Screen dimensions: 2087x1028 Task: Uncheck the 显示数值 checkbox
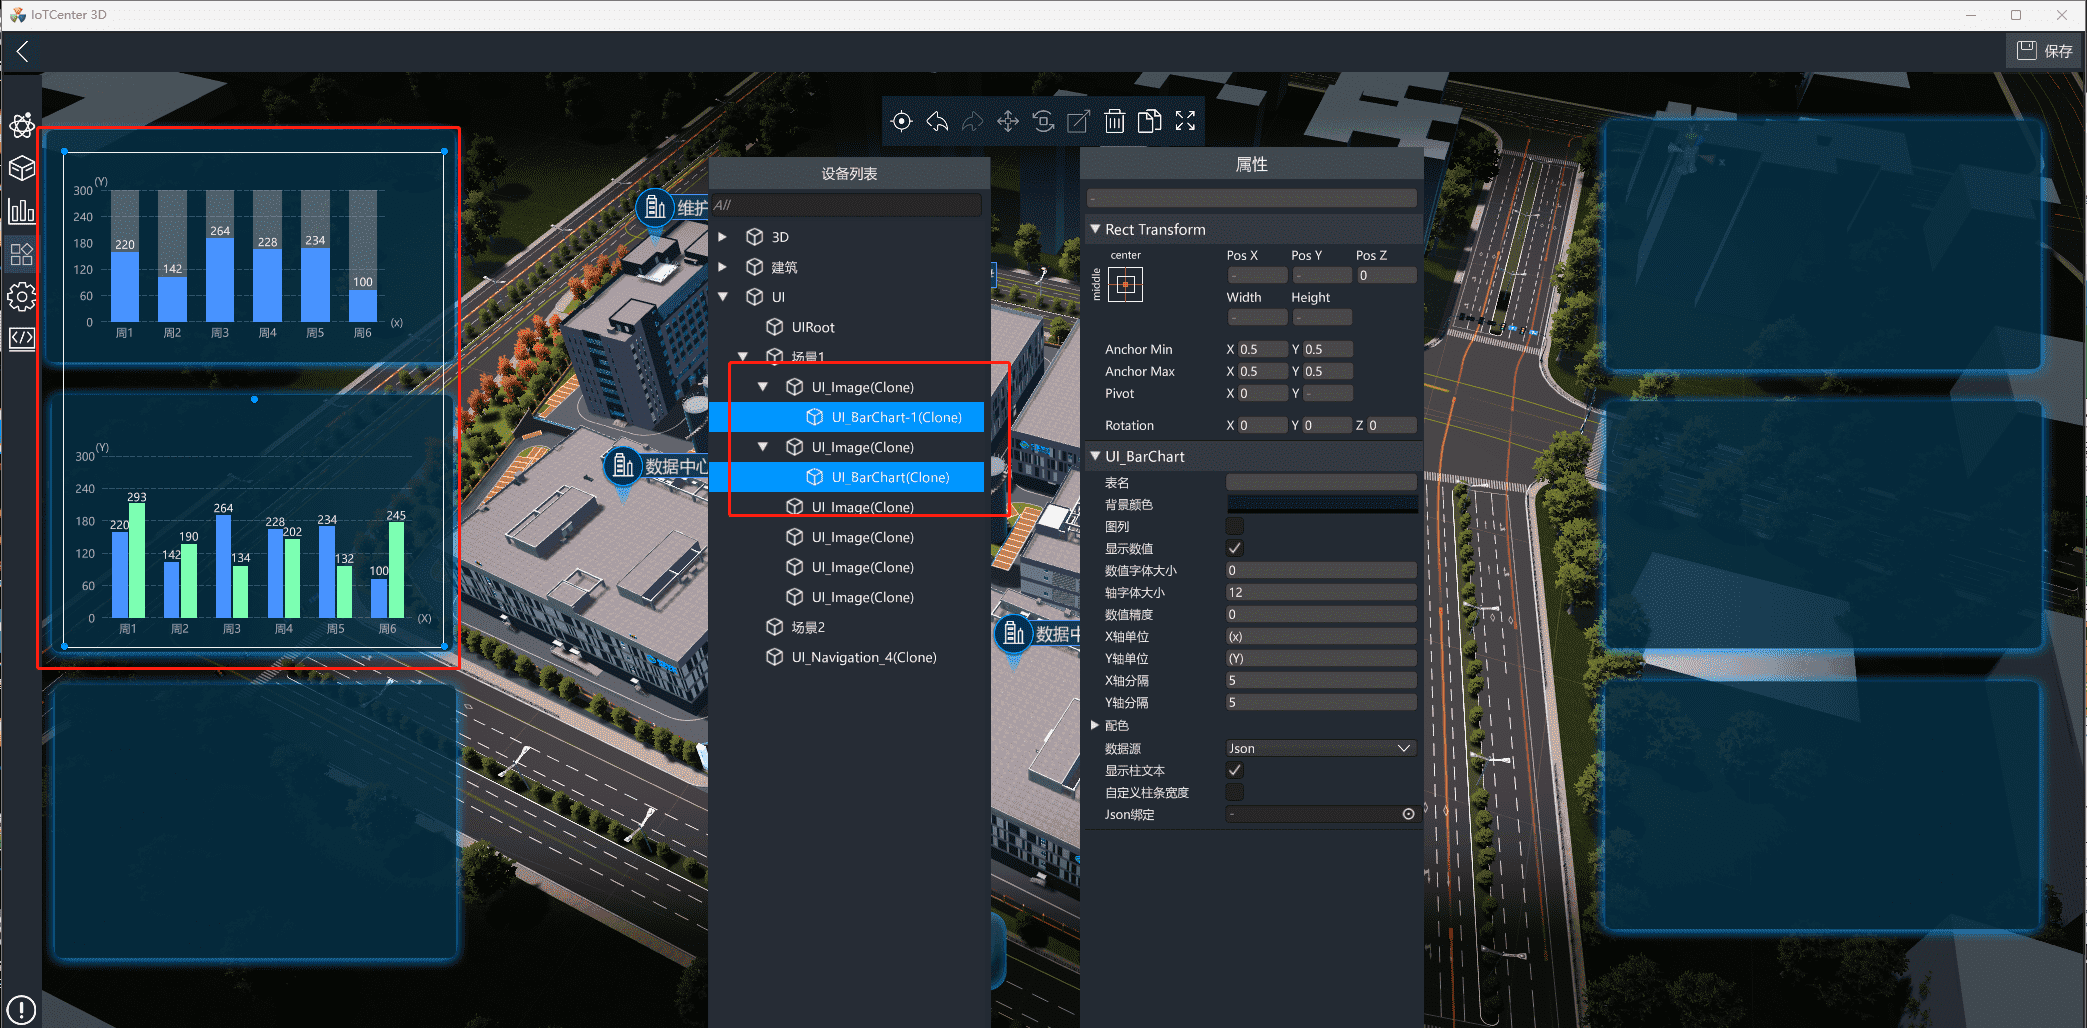click(x=1235, y=548)
